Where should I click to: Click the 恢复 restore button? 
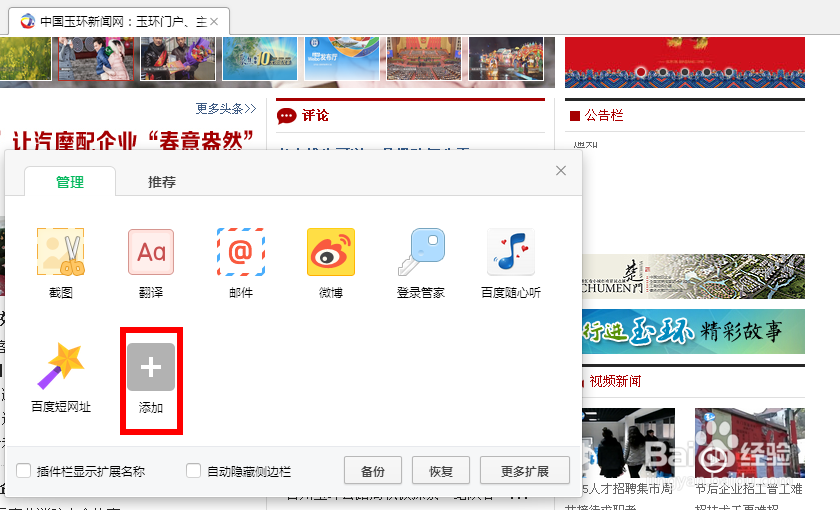pos(441,471)
